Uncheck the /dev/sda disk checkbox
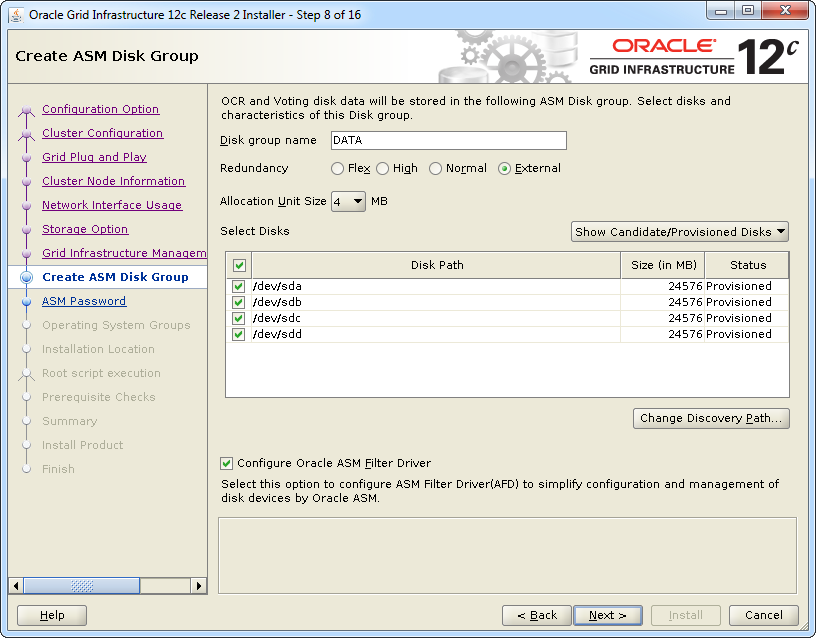Screen dimensions: 816x638 tap(238, 286)
